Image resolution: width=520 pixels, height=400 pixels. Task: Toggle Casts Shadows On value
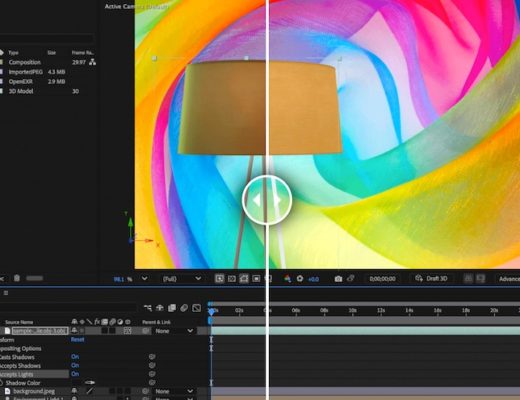tap(75, 357)
